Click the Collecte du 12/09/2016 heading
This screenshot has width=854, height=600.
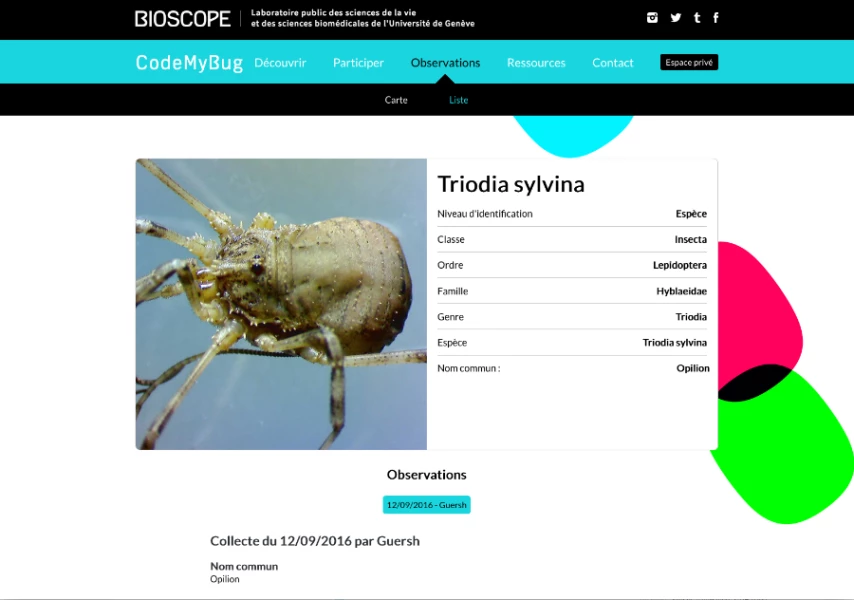tap(314, 541)
